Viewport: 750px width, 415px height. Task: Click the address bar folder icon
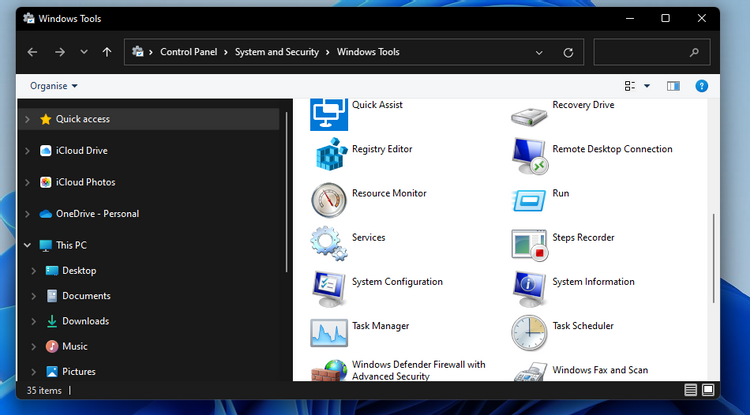(x=138, y=52)
